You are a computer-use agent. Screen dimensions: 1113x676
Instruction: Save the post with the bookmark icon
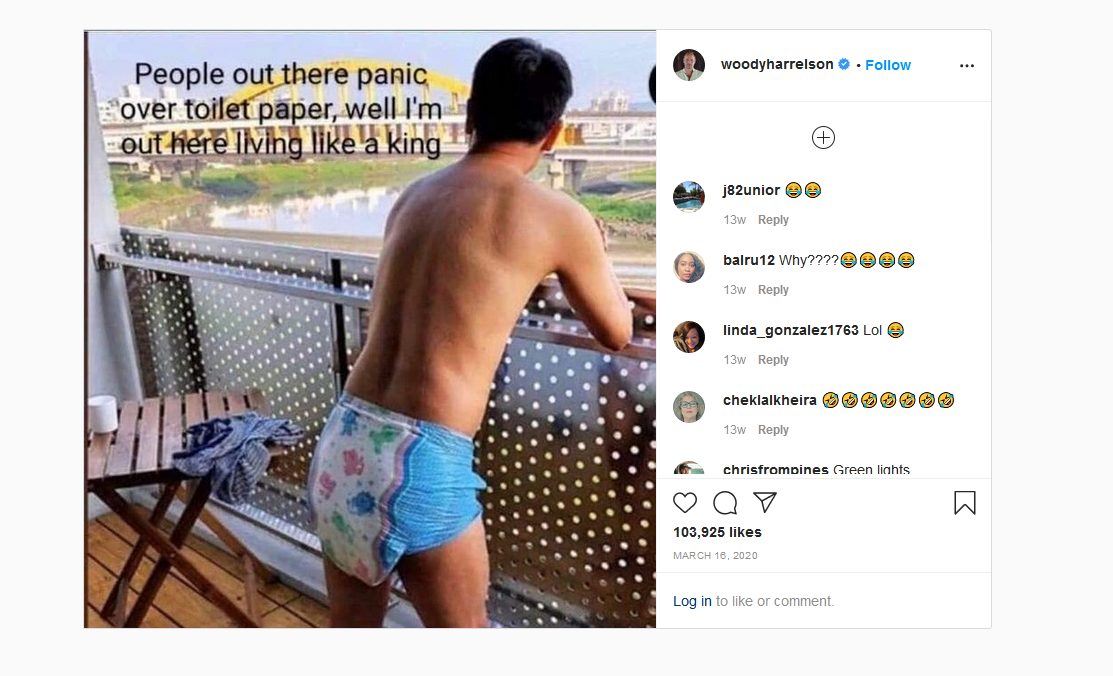tap(965, 503)
